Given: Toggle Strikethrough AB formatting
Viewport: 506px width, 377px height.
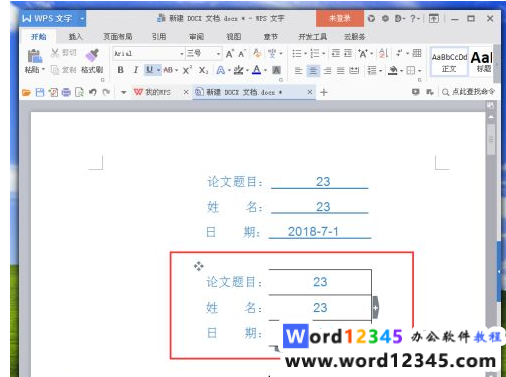Looking at the screenshot, I should 168,70.
